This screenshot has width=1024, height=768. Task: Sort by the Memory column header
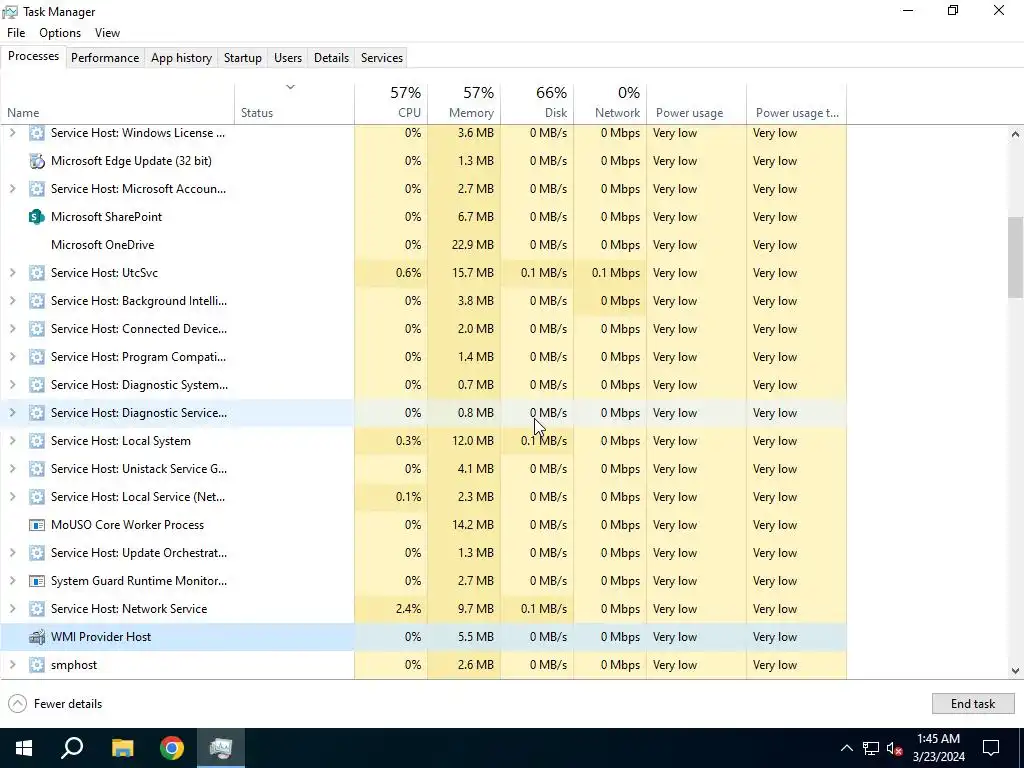[x=464, y=103]
